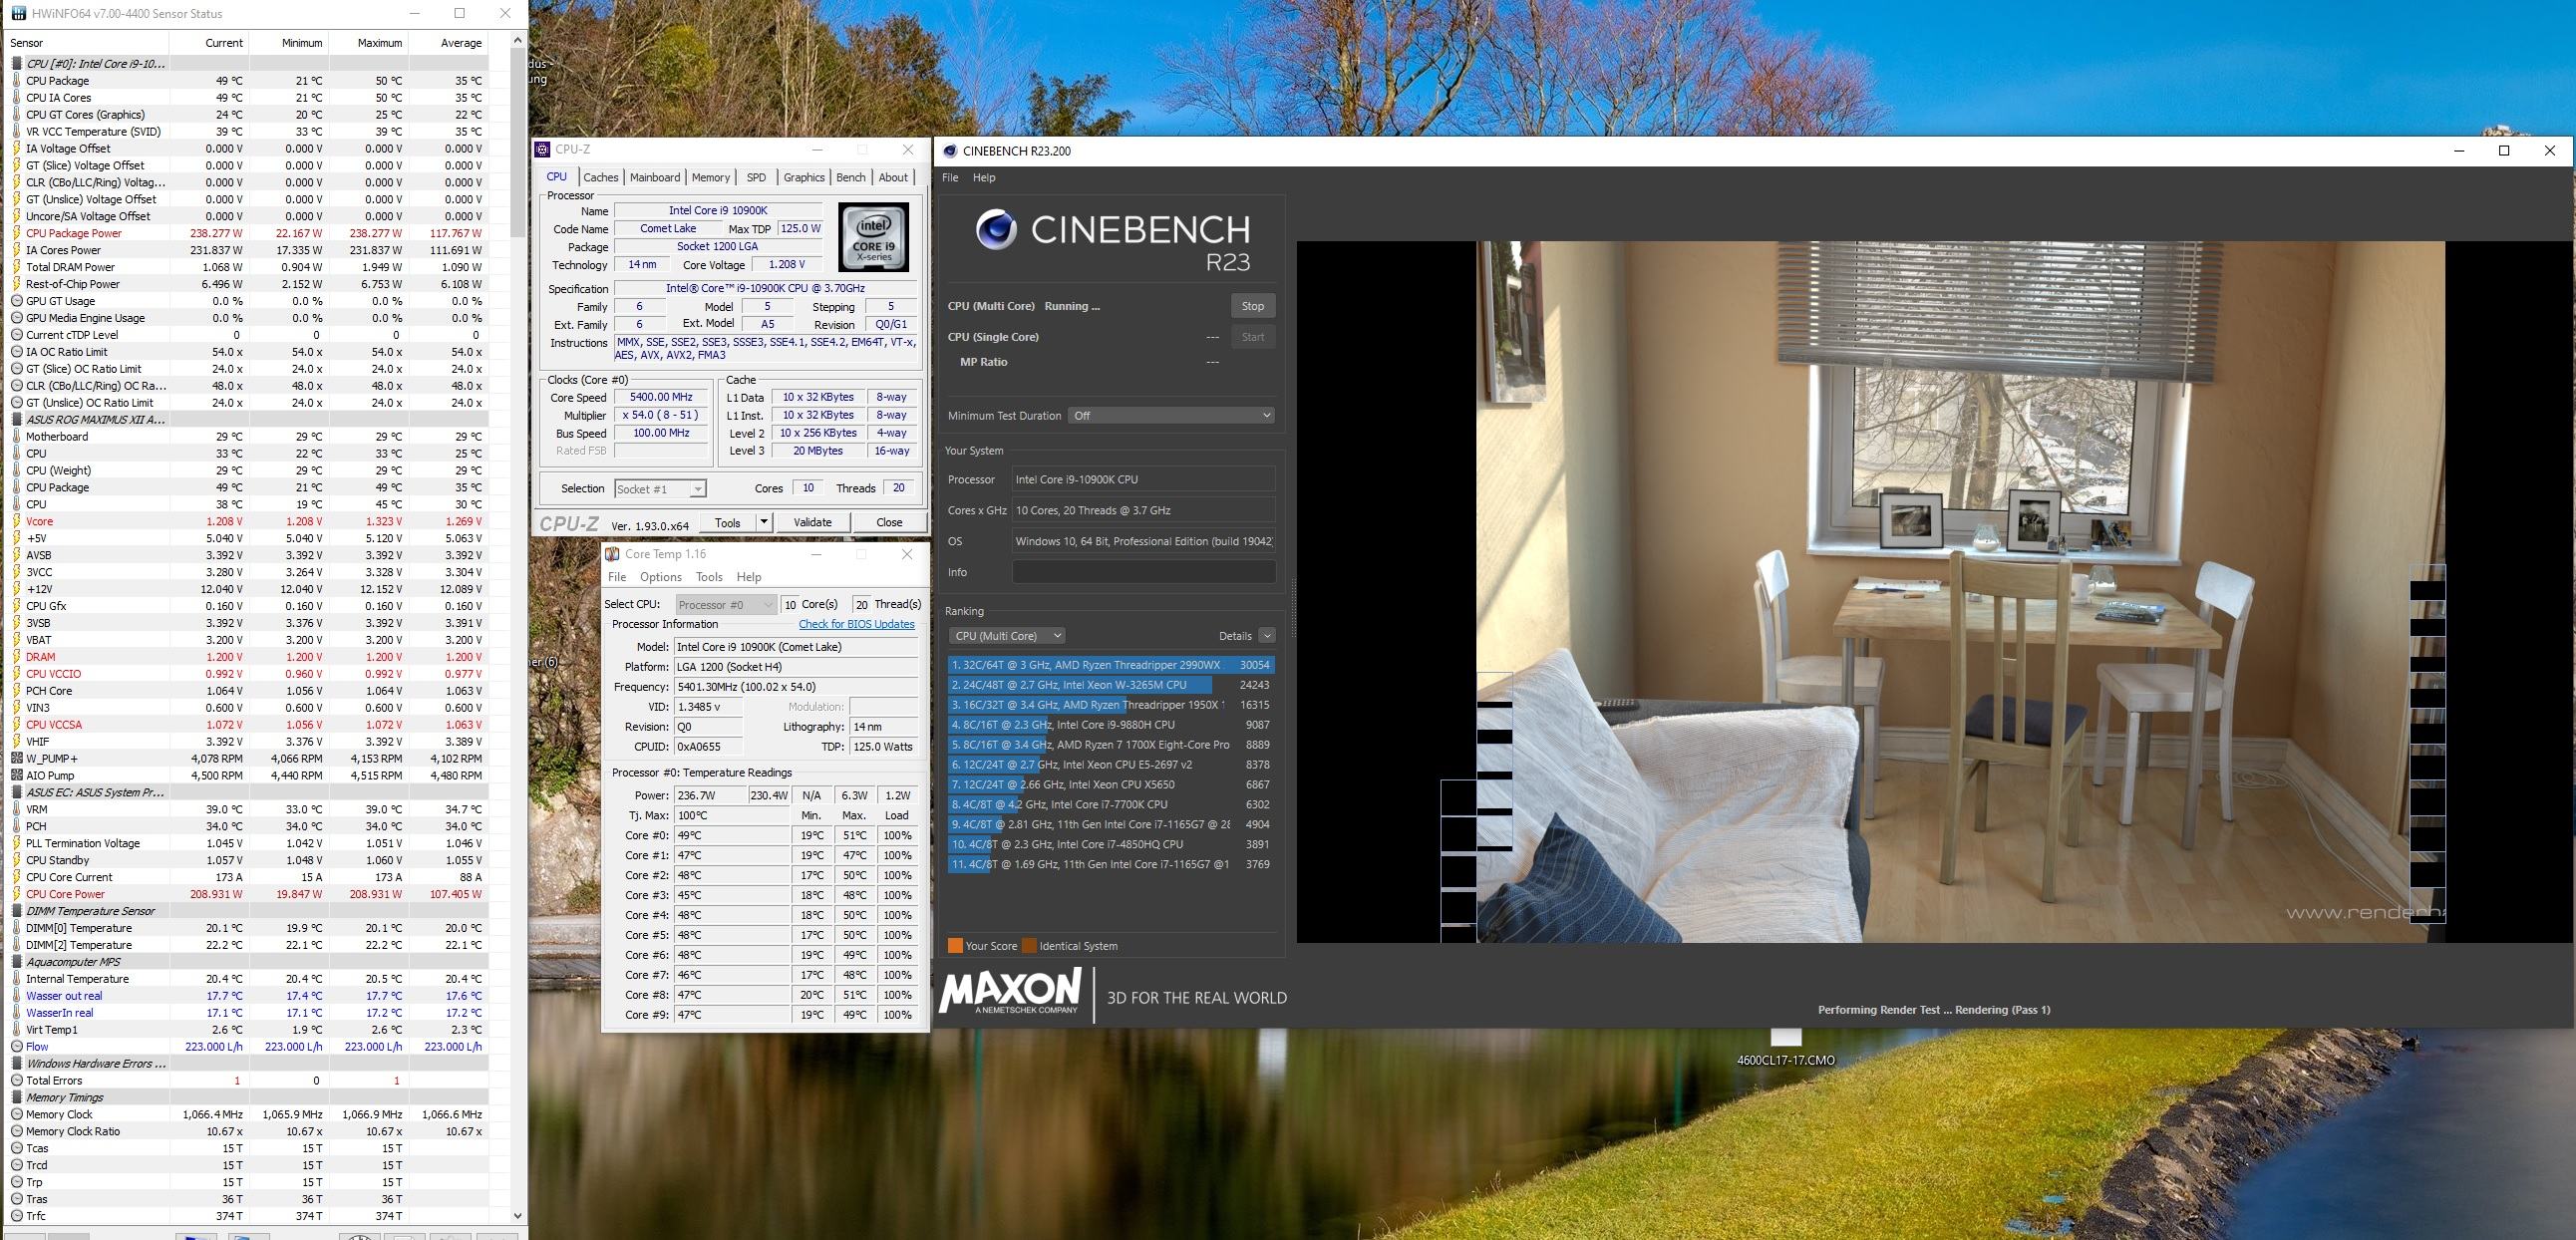Collapse the ASUS ROG MAXIMUS XII sensor group
Viewport: 2576px width, 1240px height.
[16, 420]
